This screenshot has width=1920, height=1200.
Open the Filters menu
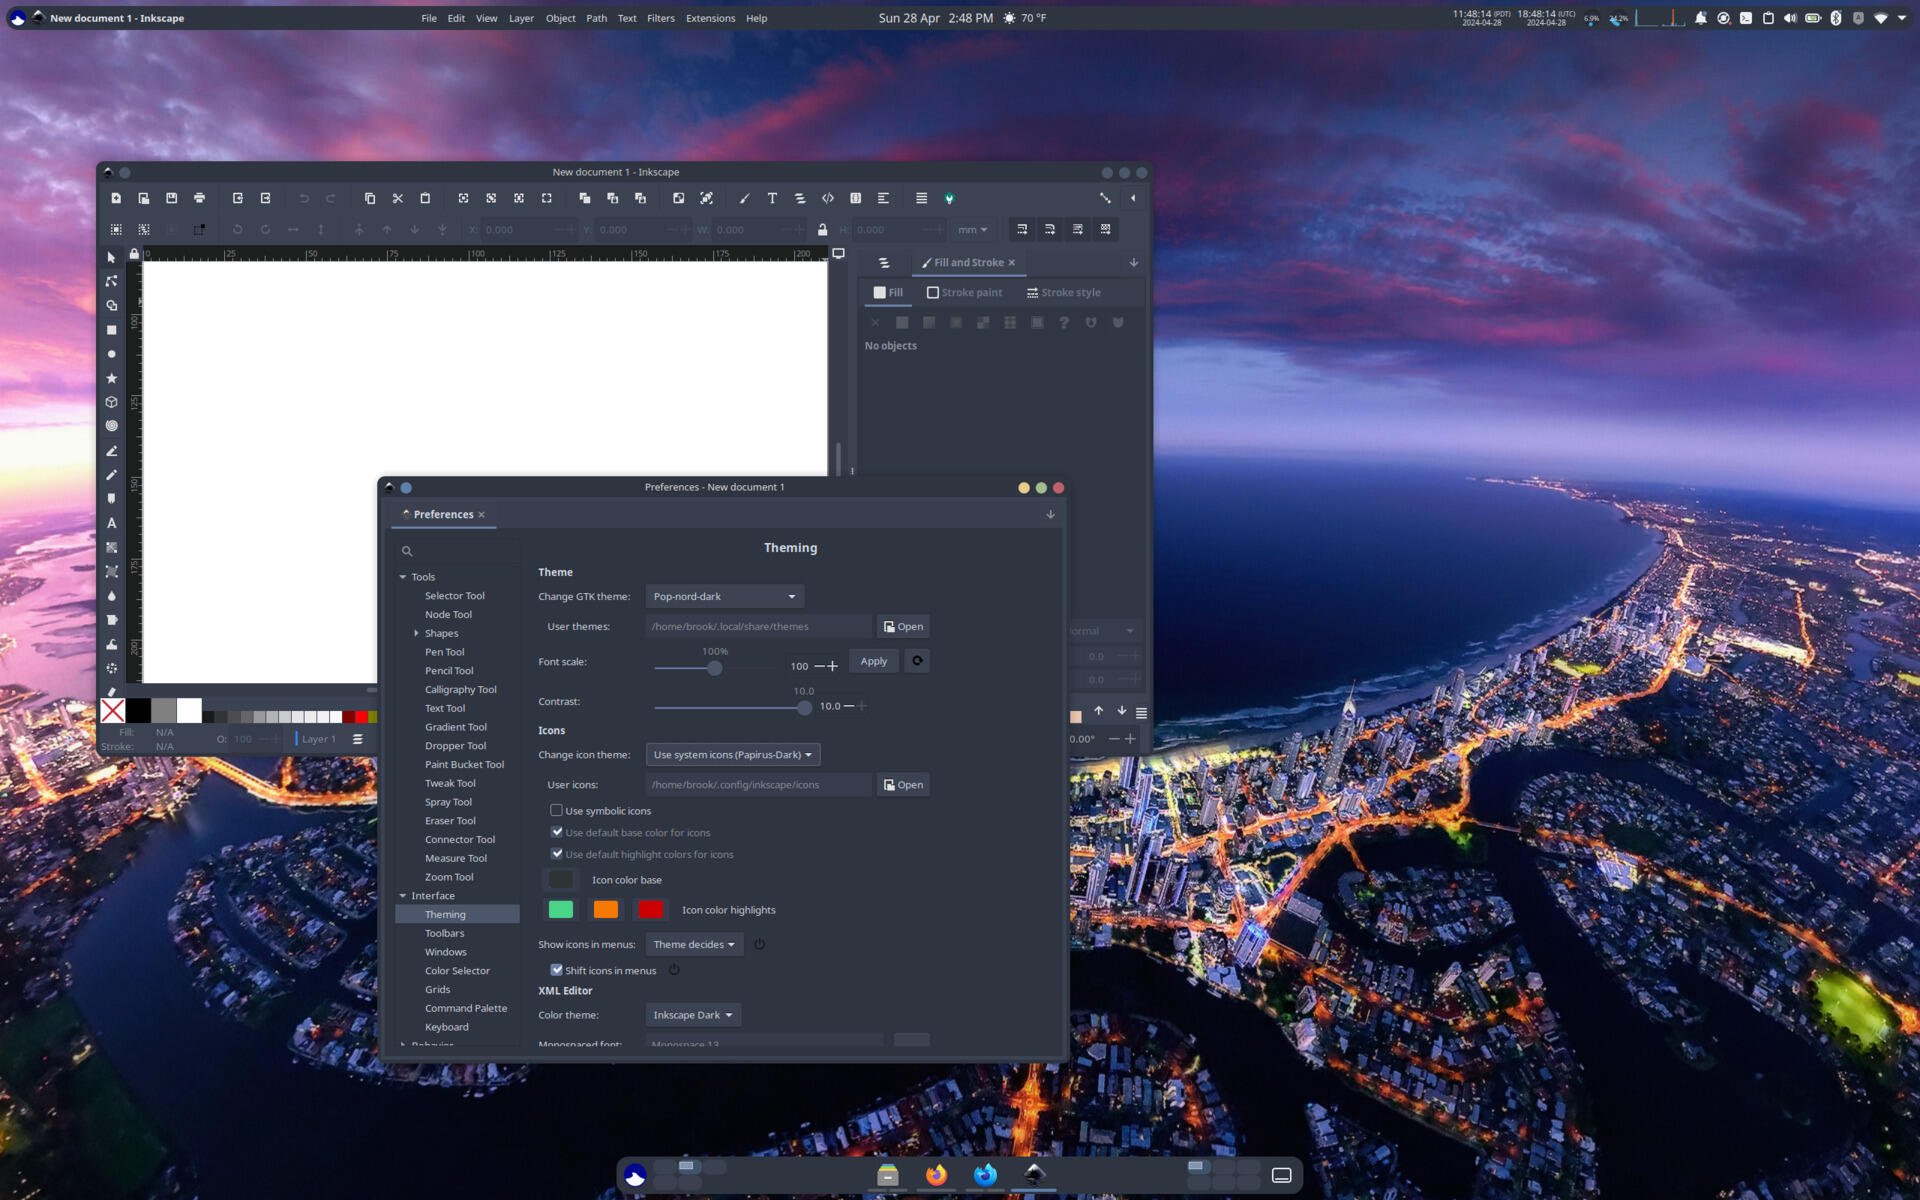pyautogui.click(x=660, y=18)
